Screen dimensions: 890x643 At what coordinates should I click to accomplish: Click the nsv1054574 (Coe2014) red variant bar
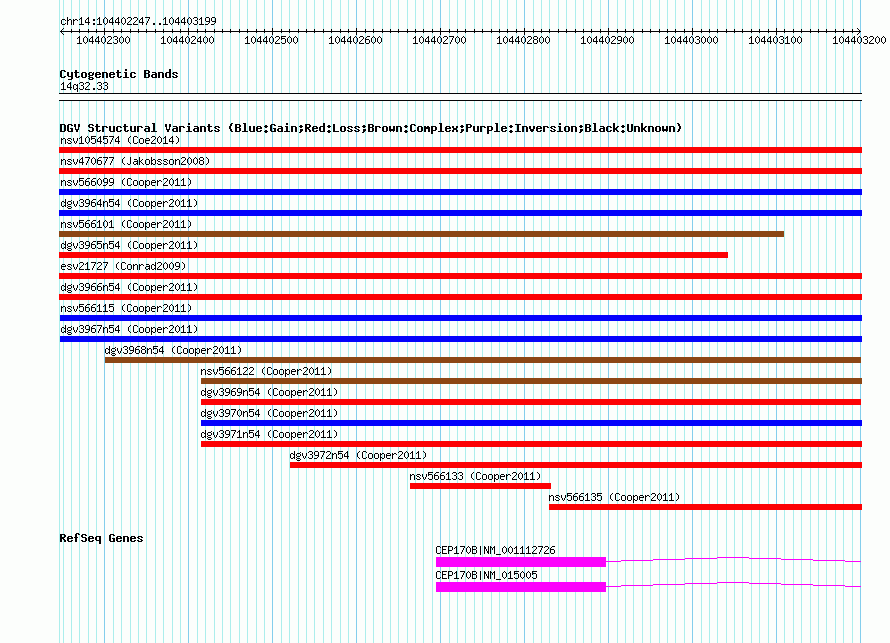(460, 150)
